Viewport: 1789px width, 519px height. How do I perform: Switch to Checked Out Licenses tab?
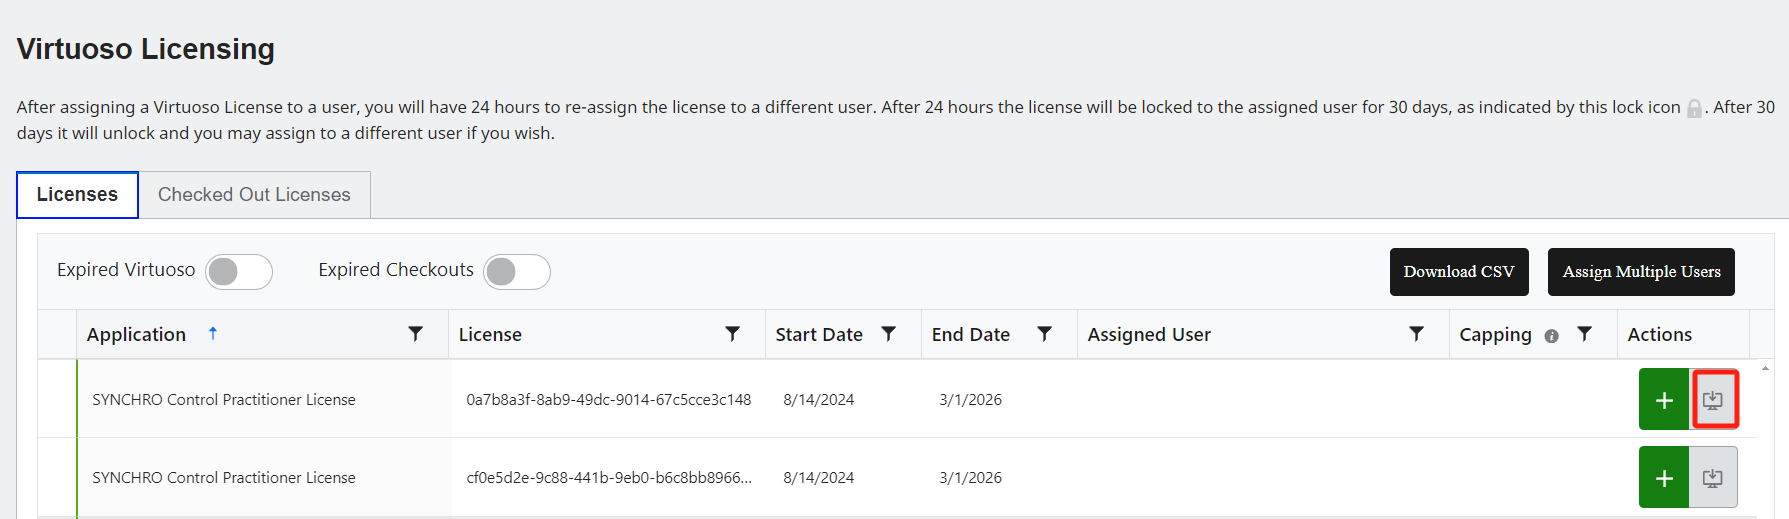pos(254,195)
